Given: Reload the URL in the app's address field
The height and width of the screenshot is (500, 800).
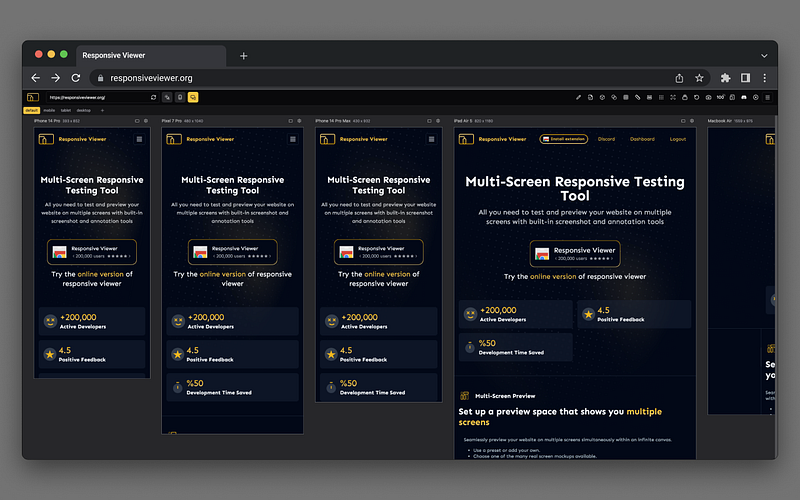Looking at the screenshot, I should pyautogui.click(x=153, y=97).
